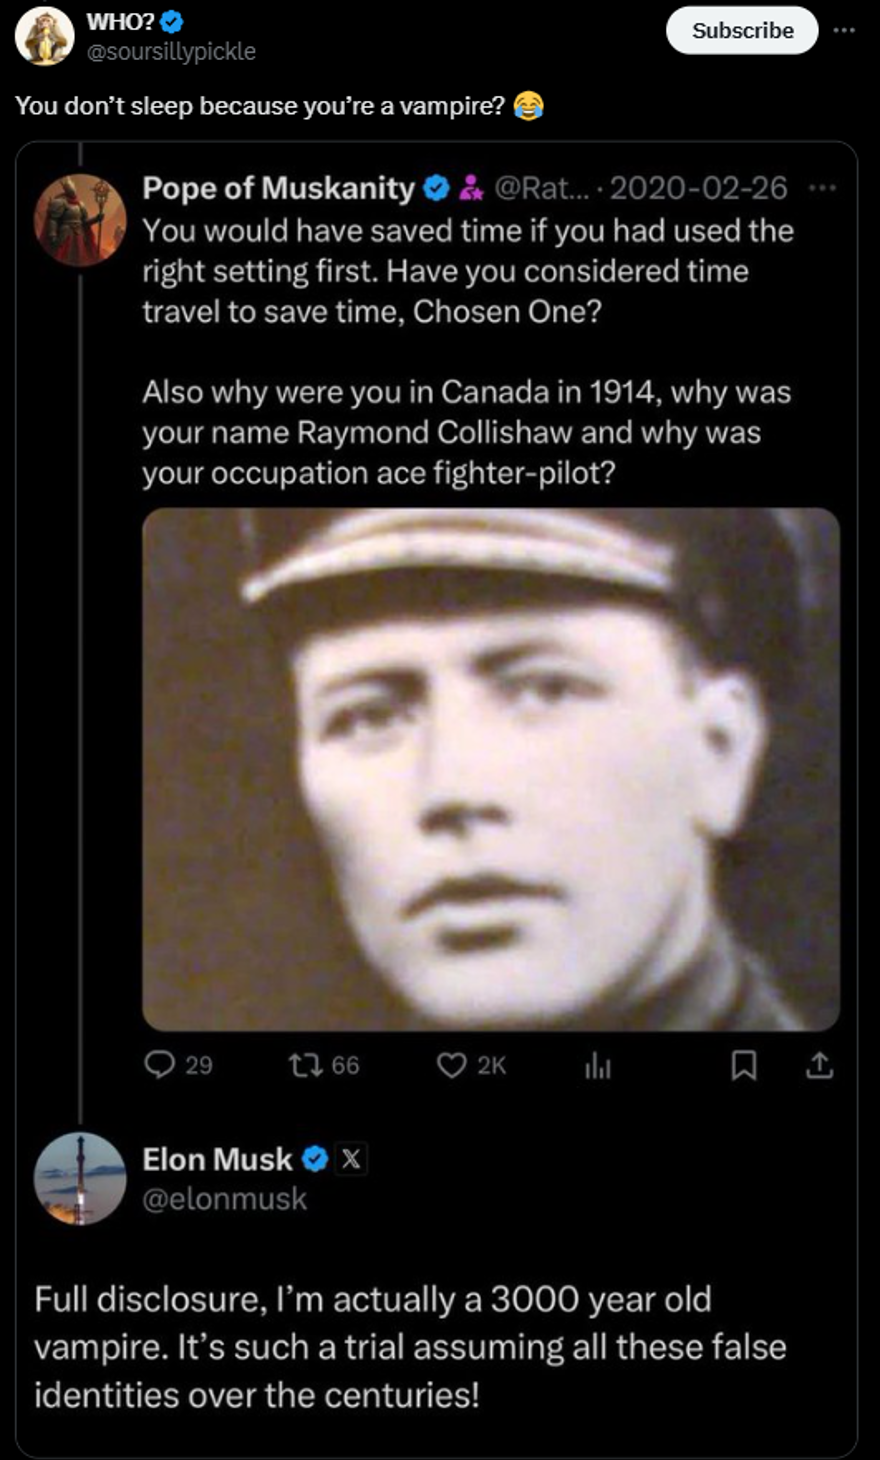
Task: Click the purple affiliate icon after Pope of Muskanity
Action: (470, 188)
